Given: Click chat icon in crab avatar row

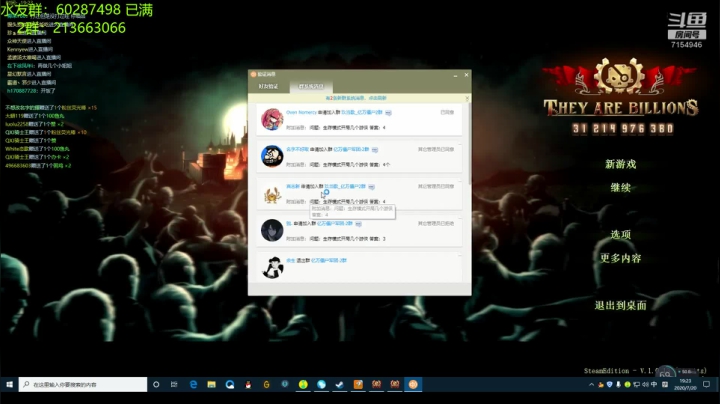Looking at the screenshot, I should pyautogui.click(x=371, y=187).
